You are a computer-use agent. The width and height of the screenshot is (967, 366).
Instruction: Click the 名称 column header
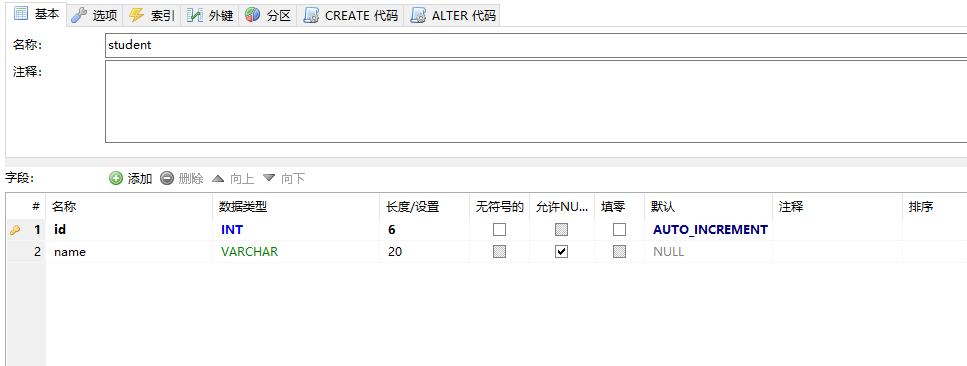coord(130,207)
